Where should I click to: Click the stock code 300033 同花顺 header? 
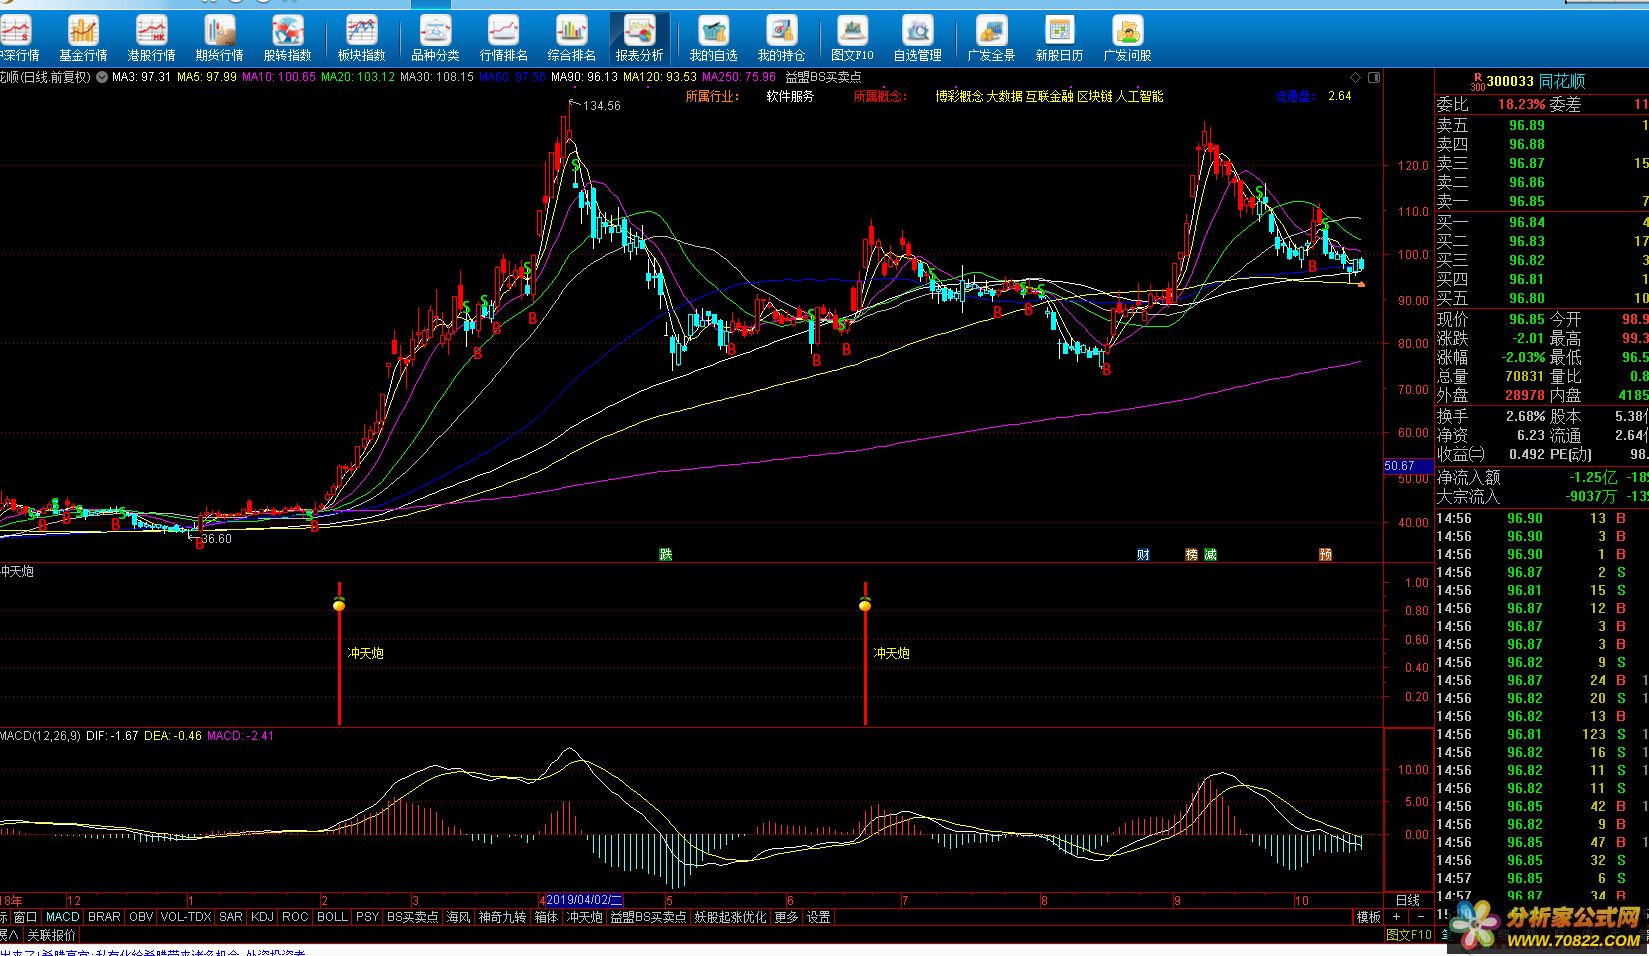click(1536, 81)
